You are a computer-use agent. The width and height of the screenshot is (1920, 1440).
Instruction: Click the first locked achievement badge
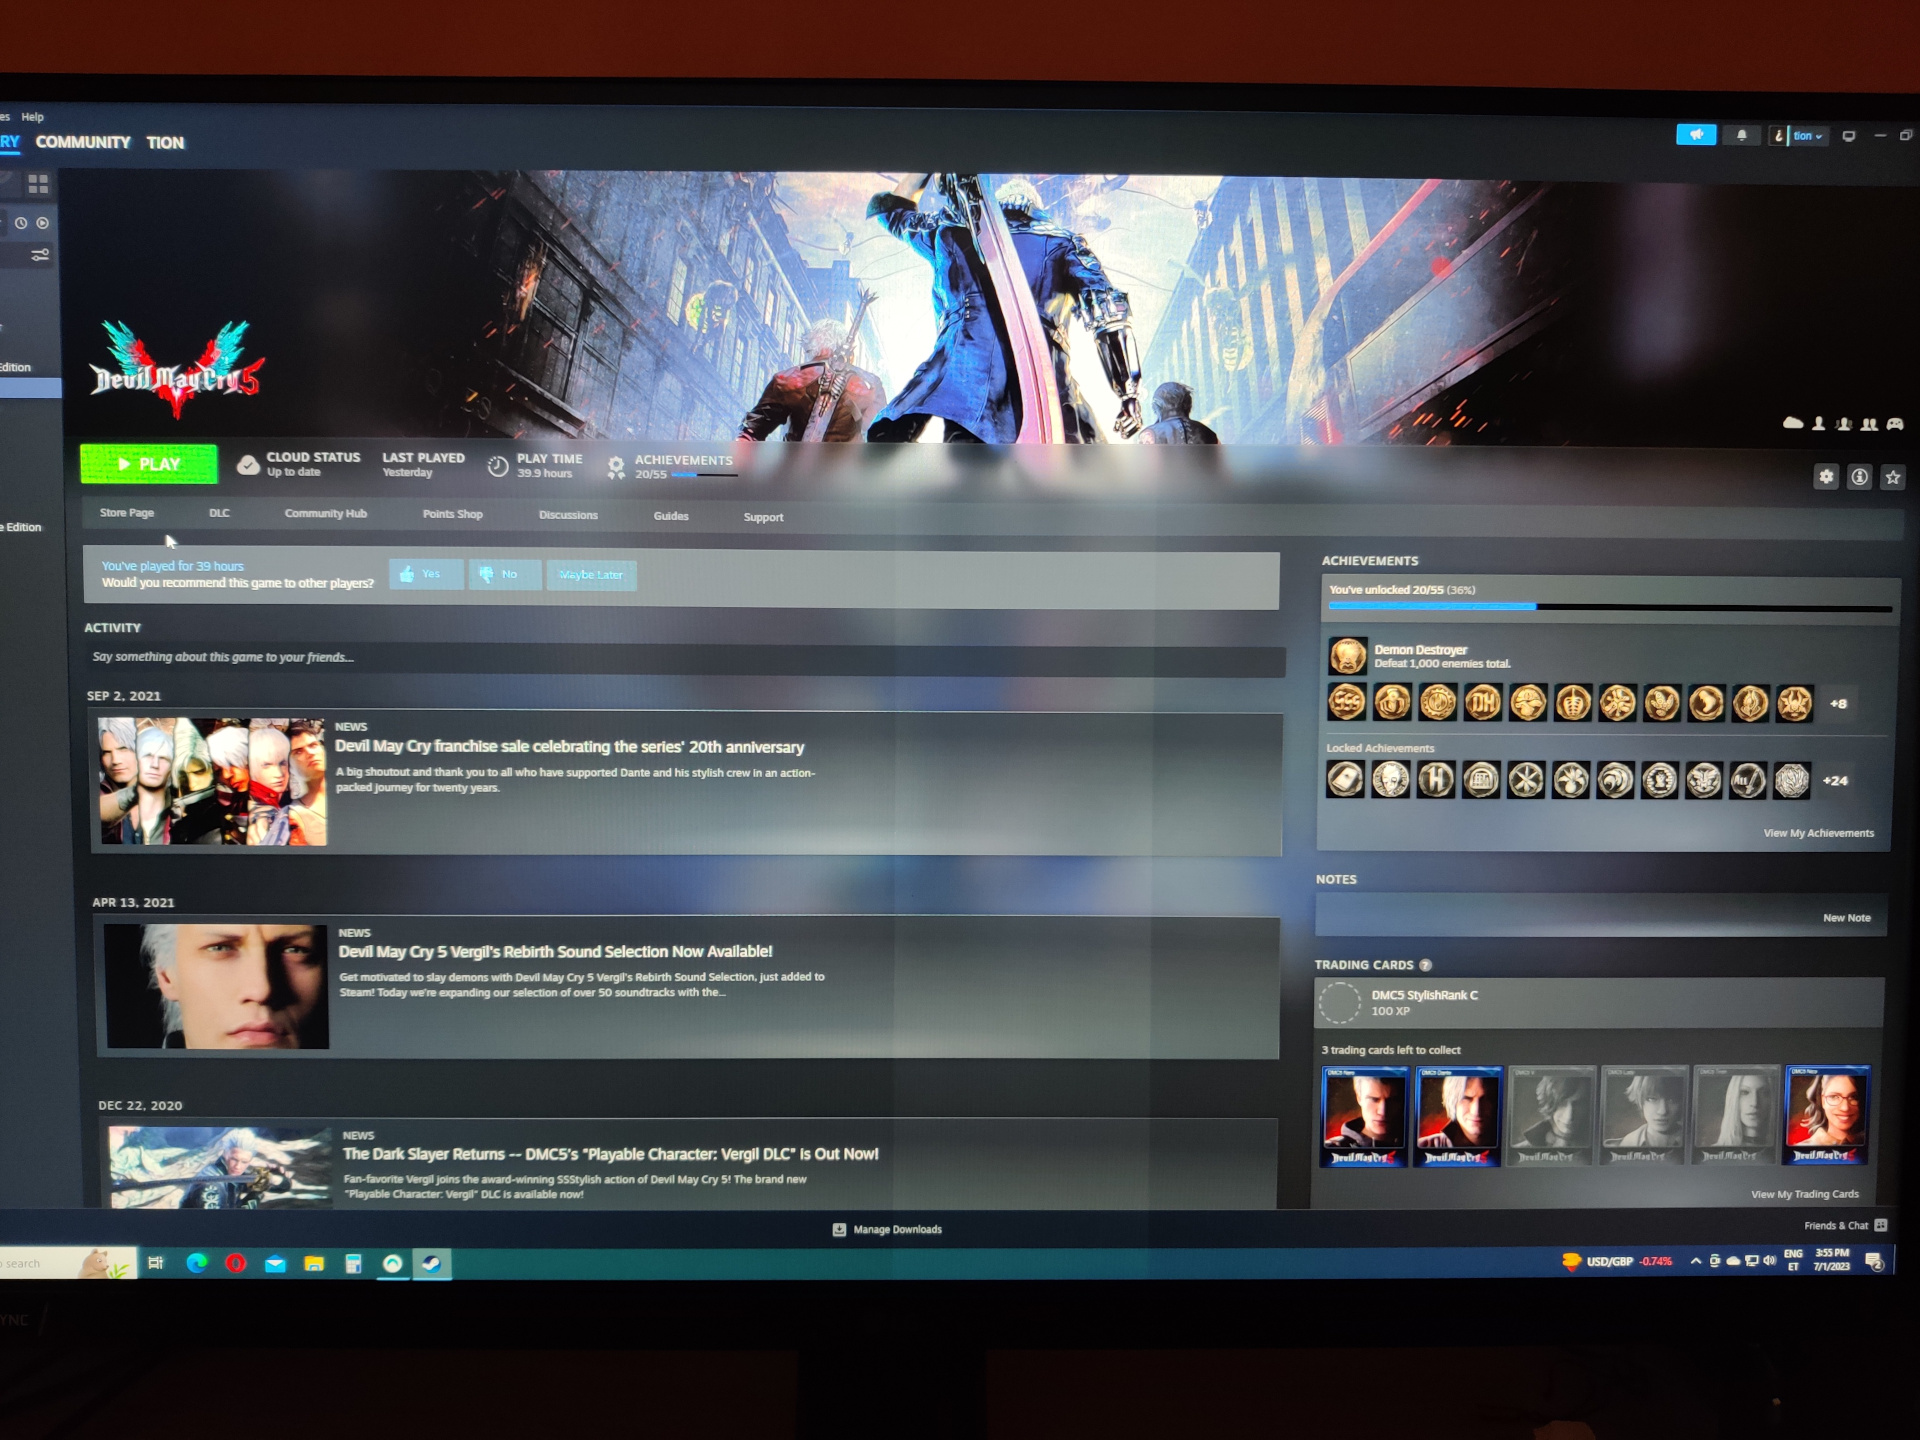pyautogui.click(x=1345, y=780)
